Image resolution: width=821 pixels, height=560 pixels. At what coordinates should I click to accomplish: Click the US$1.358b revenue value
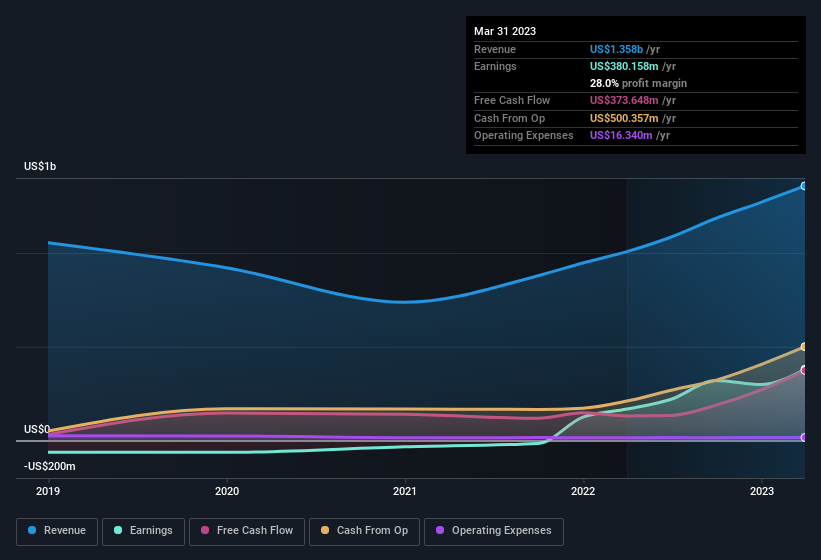(616, 49)
